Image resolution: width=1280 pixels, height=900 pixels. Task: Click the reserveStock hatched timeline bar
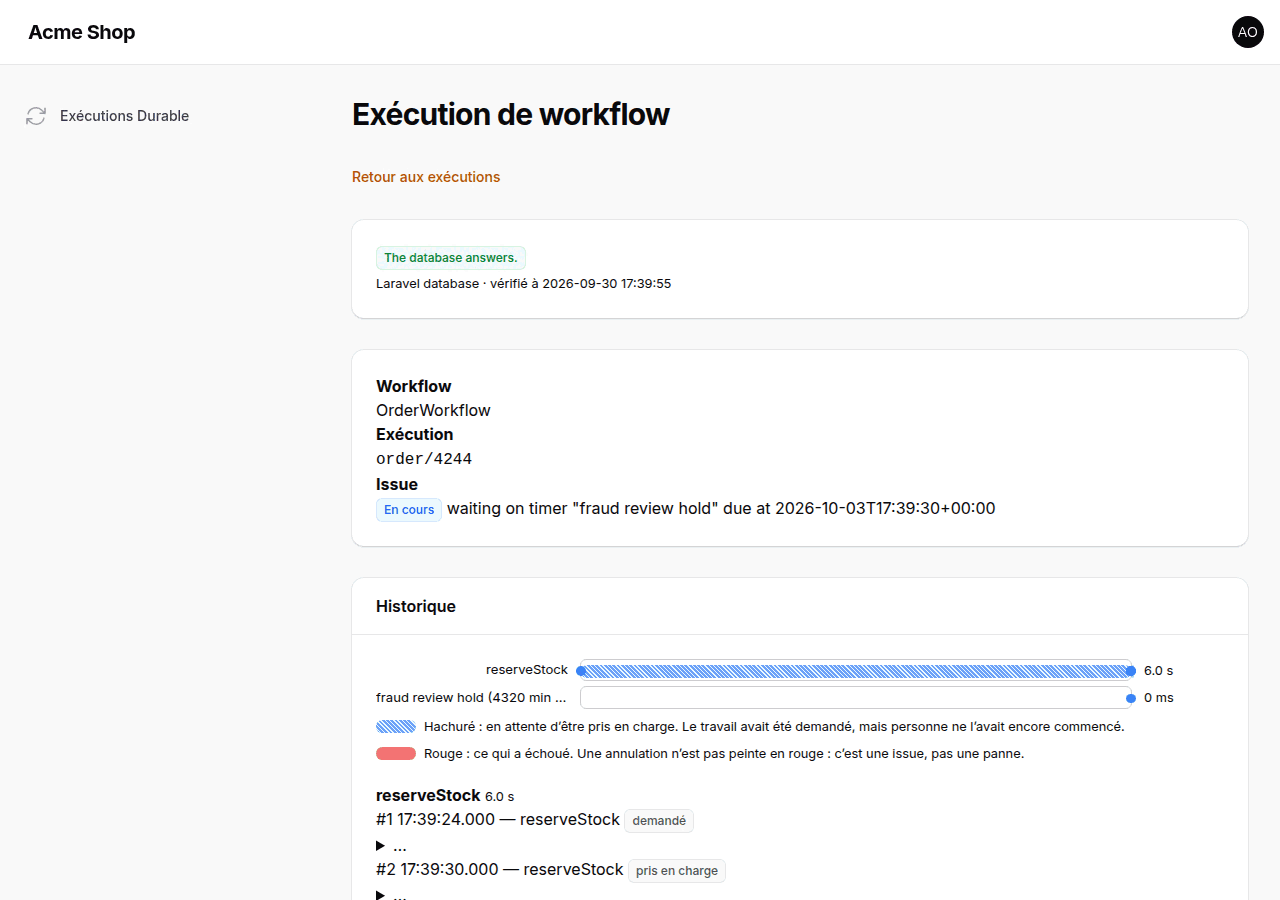coord(855,671)
